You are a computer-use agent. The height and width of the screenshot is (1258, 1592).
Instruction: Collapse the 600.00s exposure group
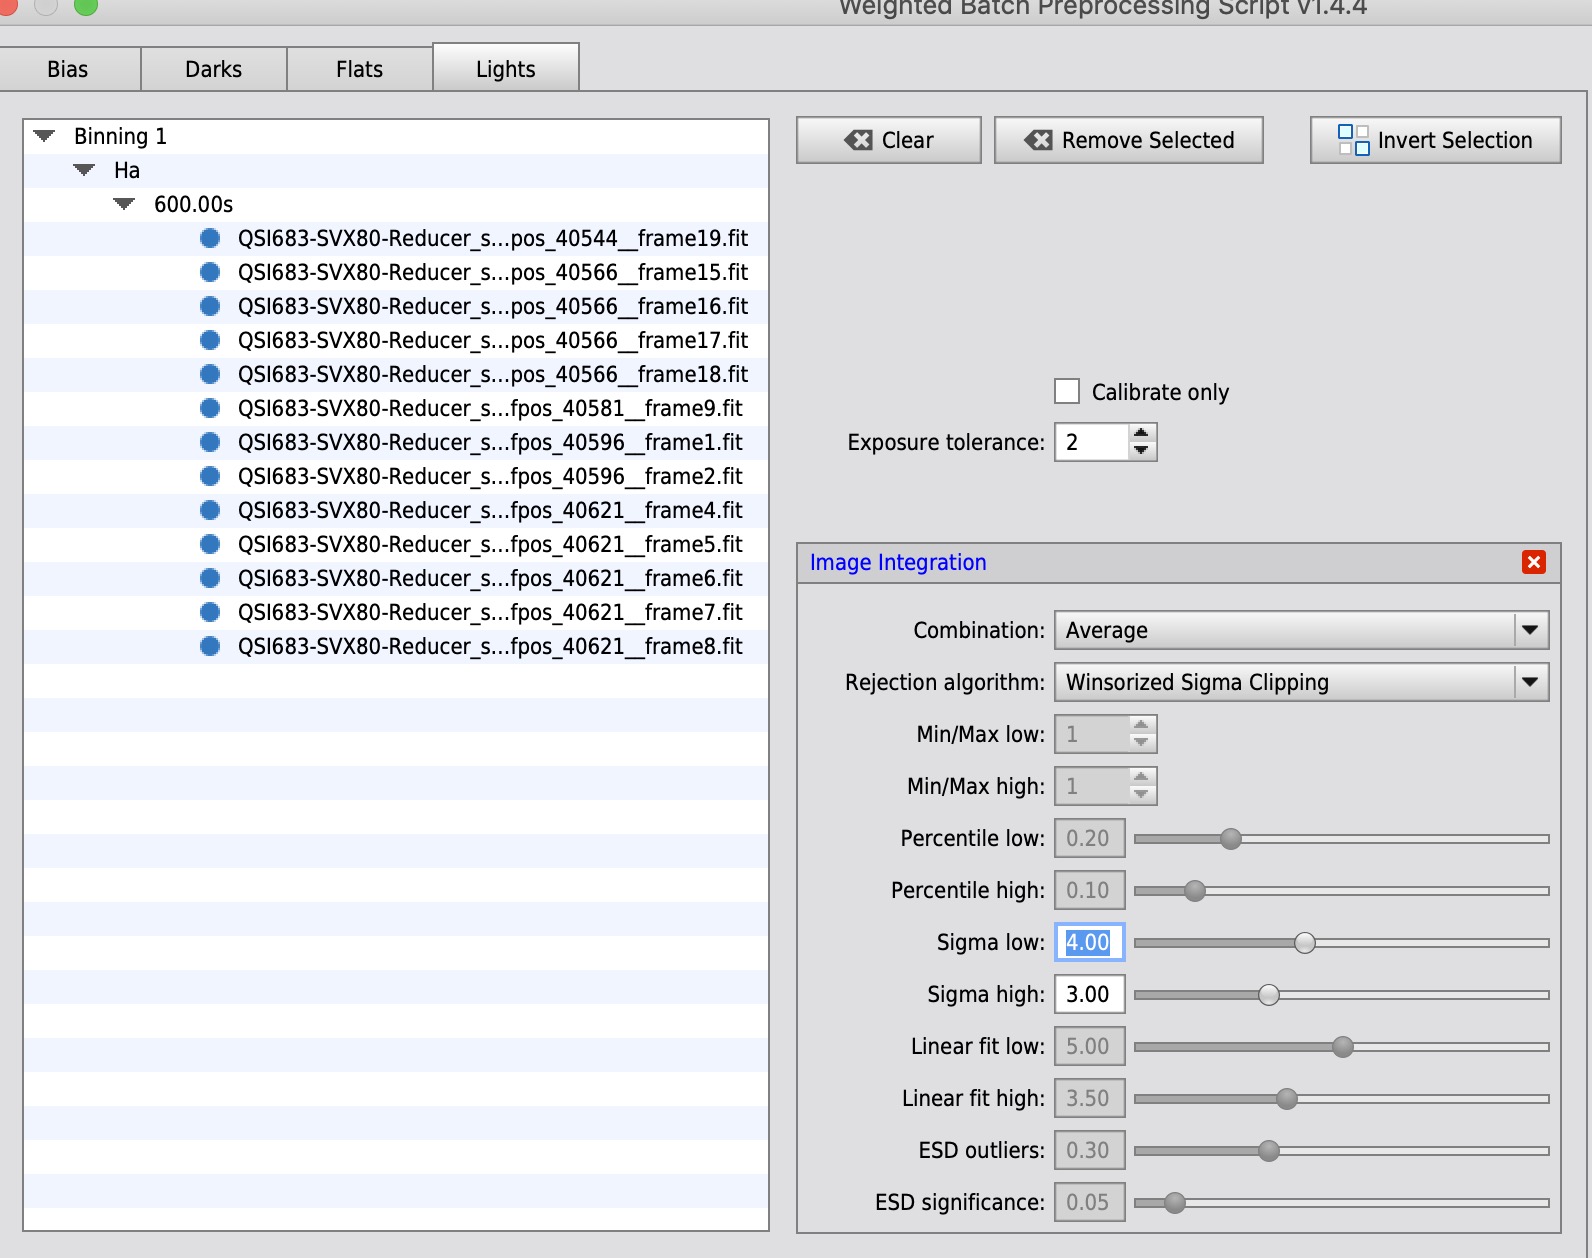(x=124, y=204)
